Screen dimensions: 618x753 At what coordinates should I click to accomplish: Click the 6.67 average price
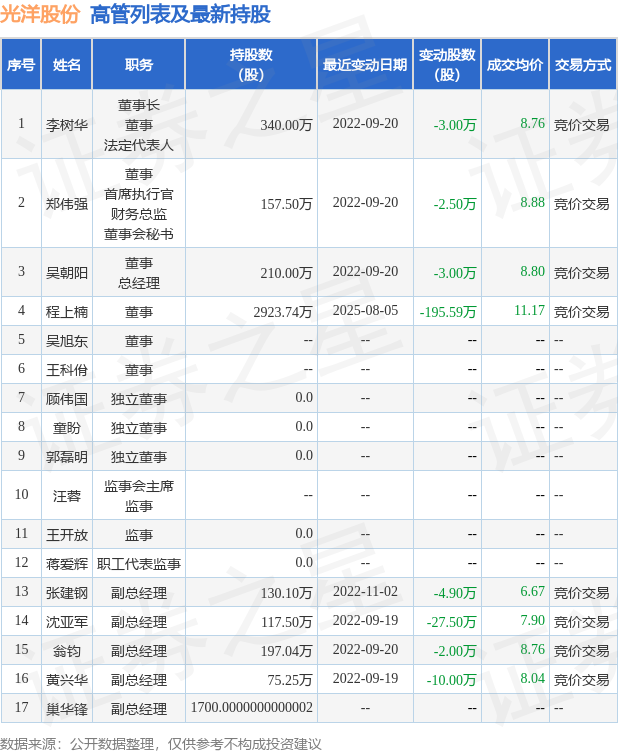pos(533,591)
